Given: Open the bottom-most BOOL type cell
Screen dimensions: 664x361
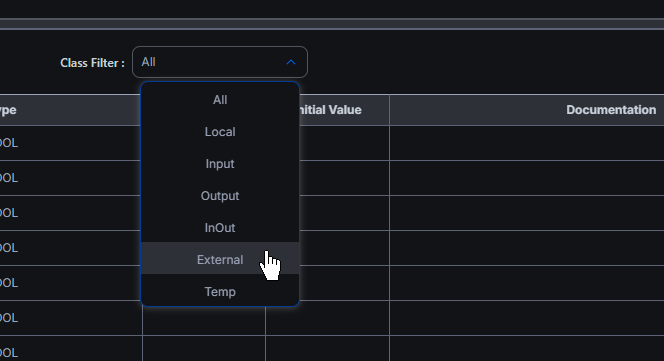Looking at the screenshot, I should [x=71, y=349].
